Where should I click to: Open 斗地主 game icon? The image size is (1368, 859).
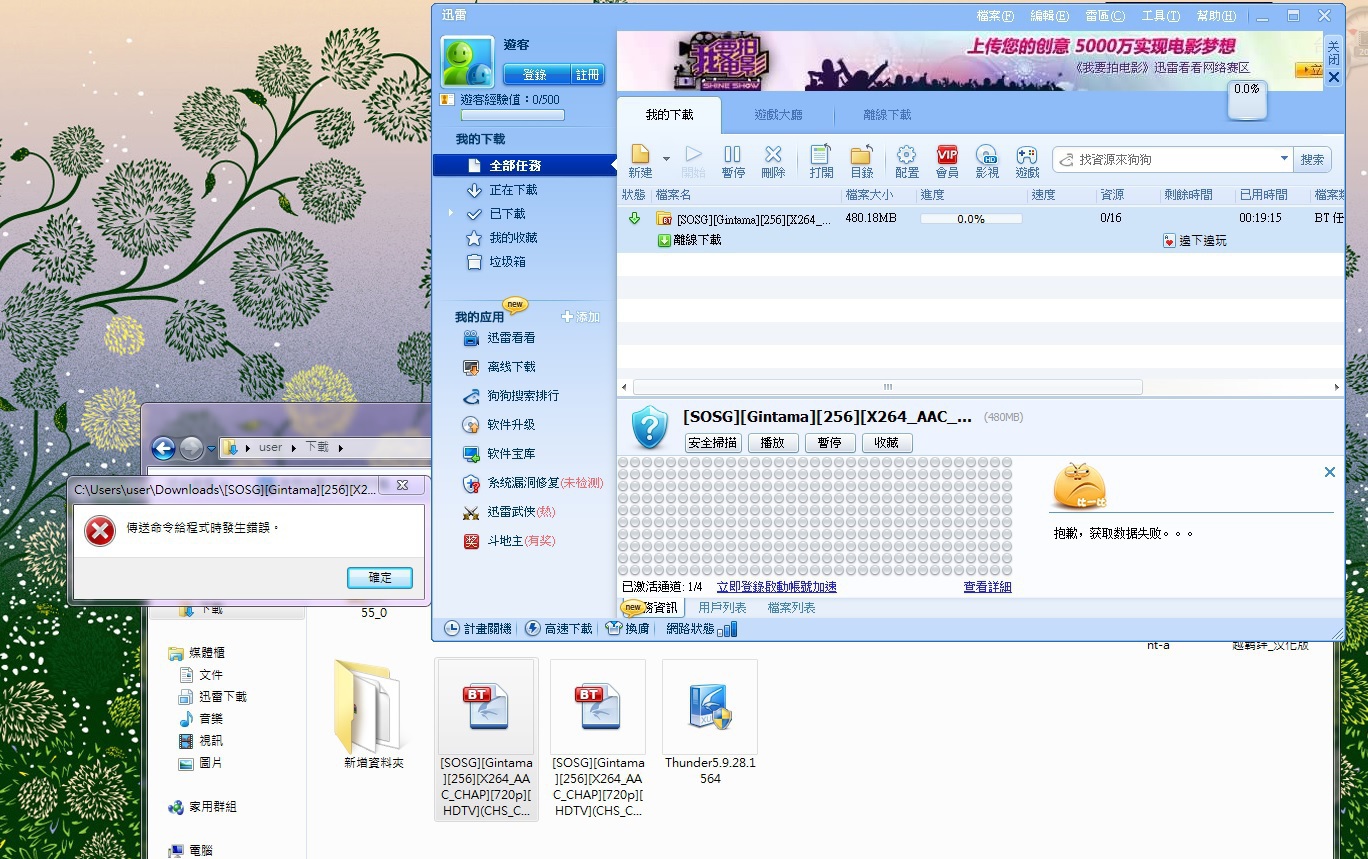click(x=471, y=541)
